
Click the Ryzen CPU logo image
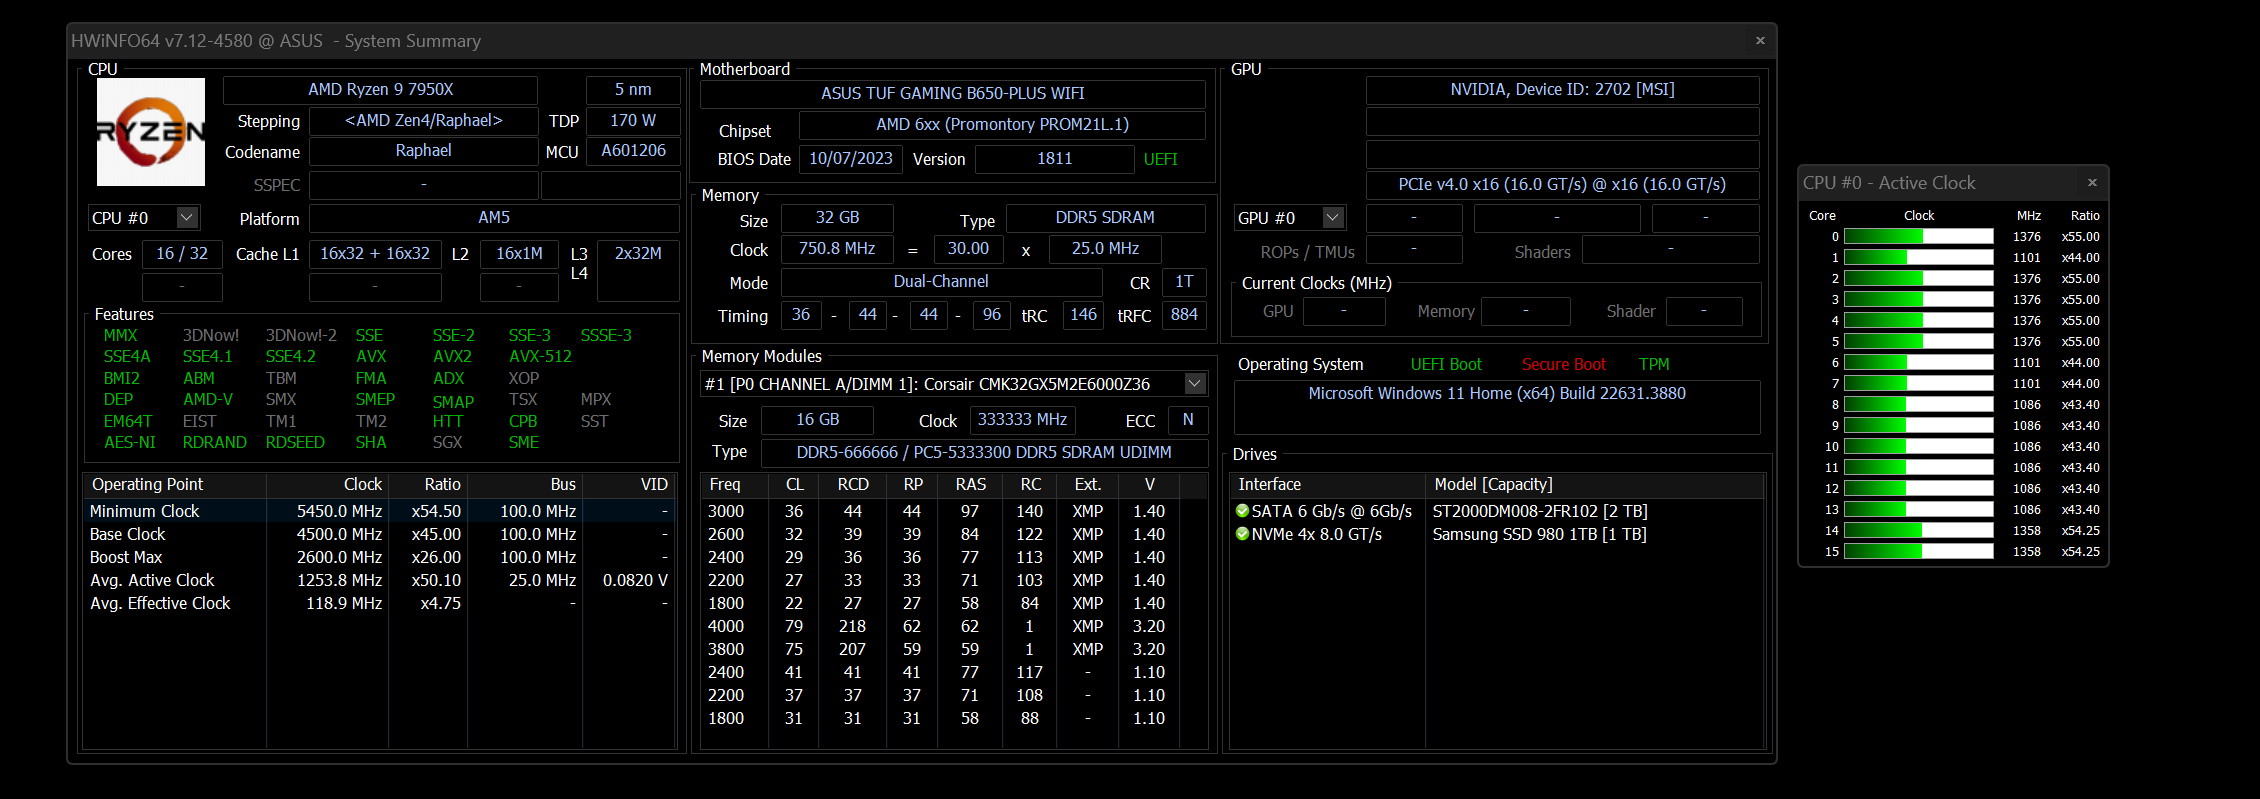pyautogui.click(x=150, y=132)
